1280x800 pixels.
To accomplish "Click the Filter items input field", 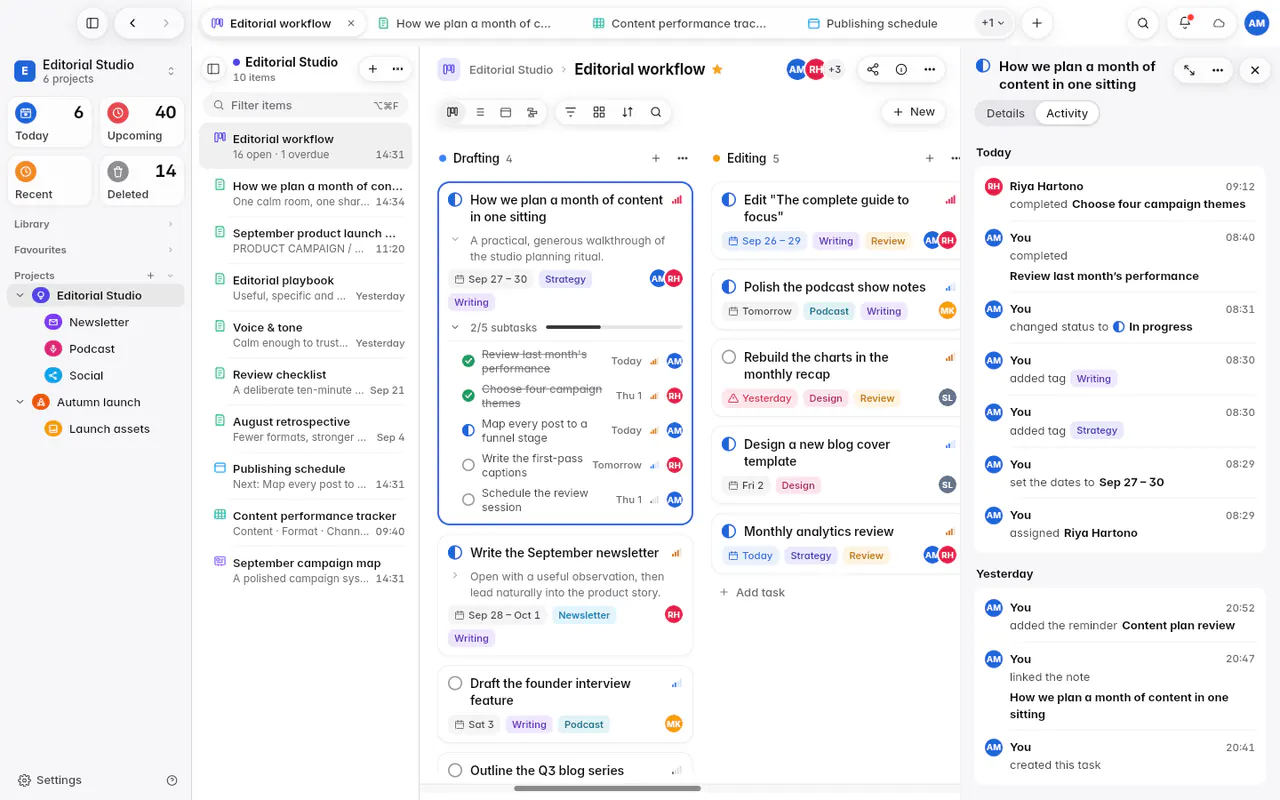I will tap(305, 105).
